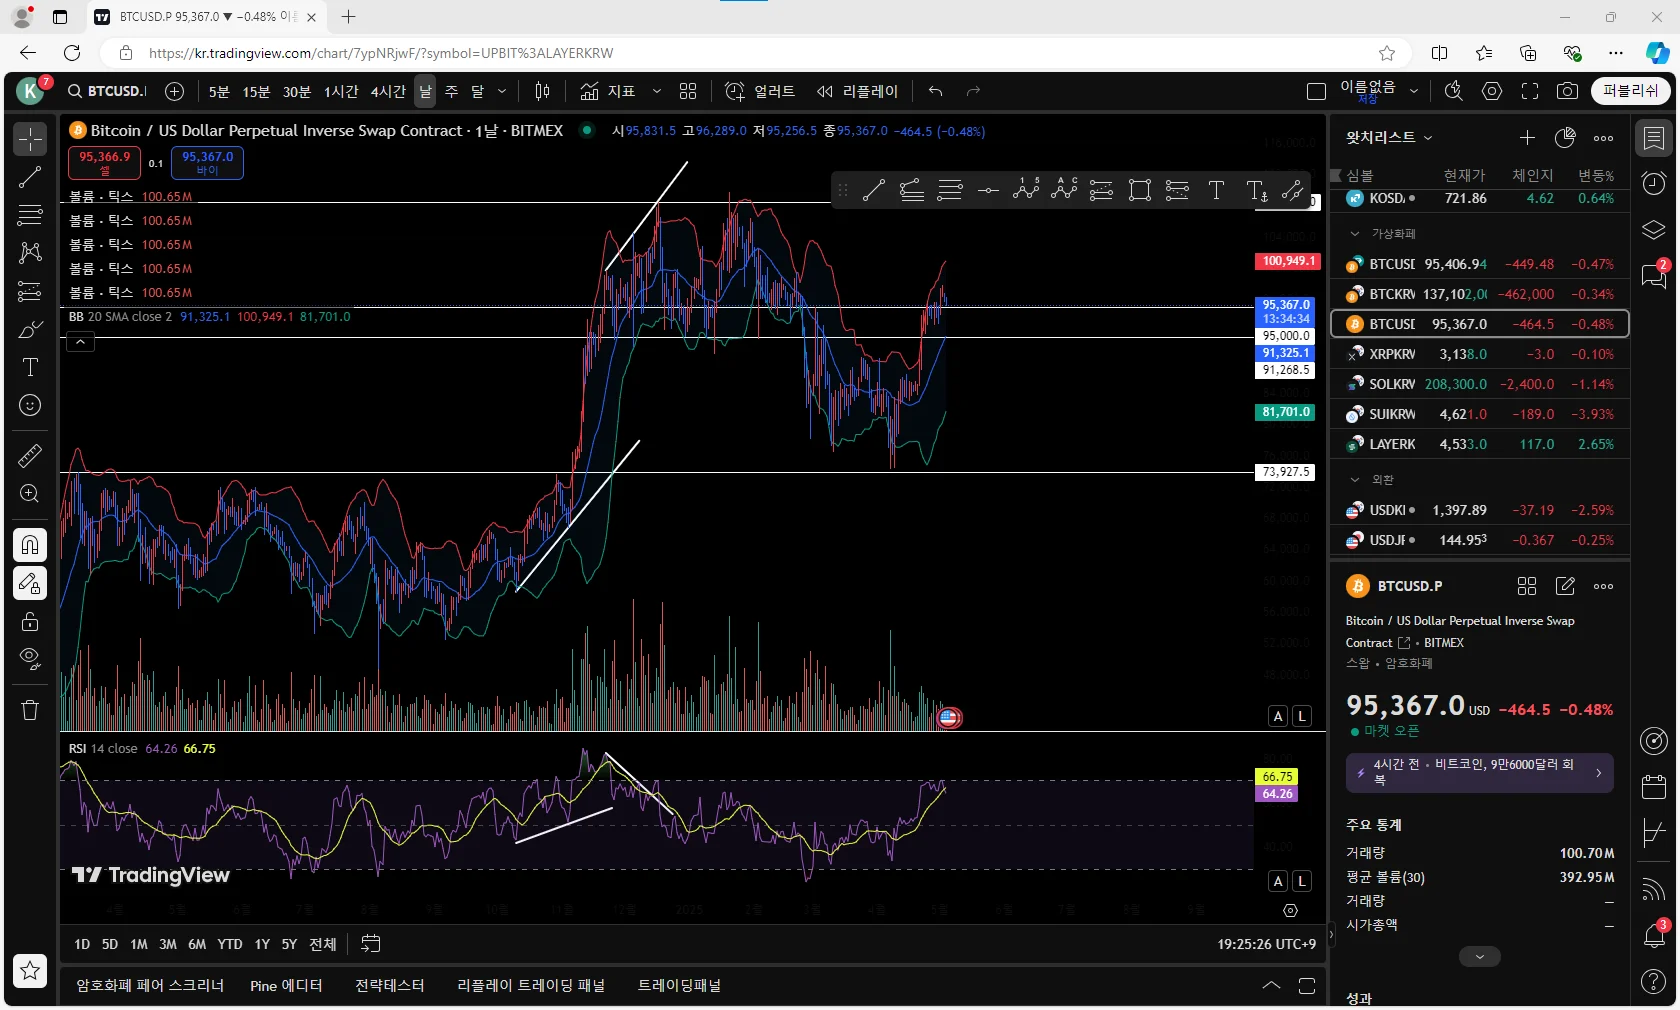This screenshot has width=1680, height=1010.
Task: Undo the last chart action
Action: 935,91
